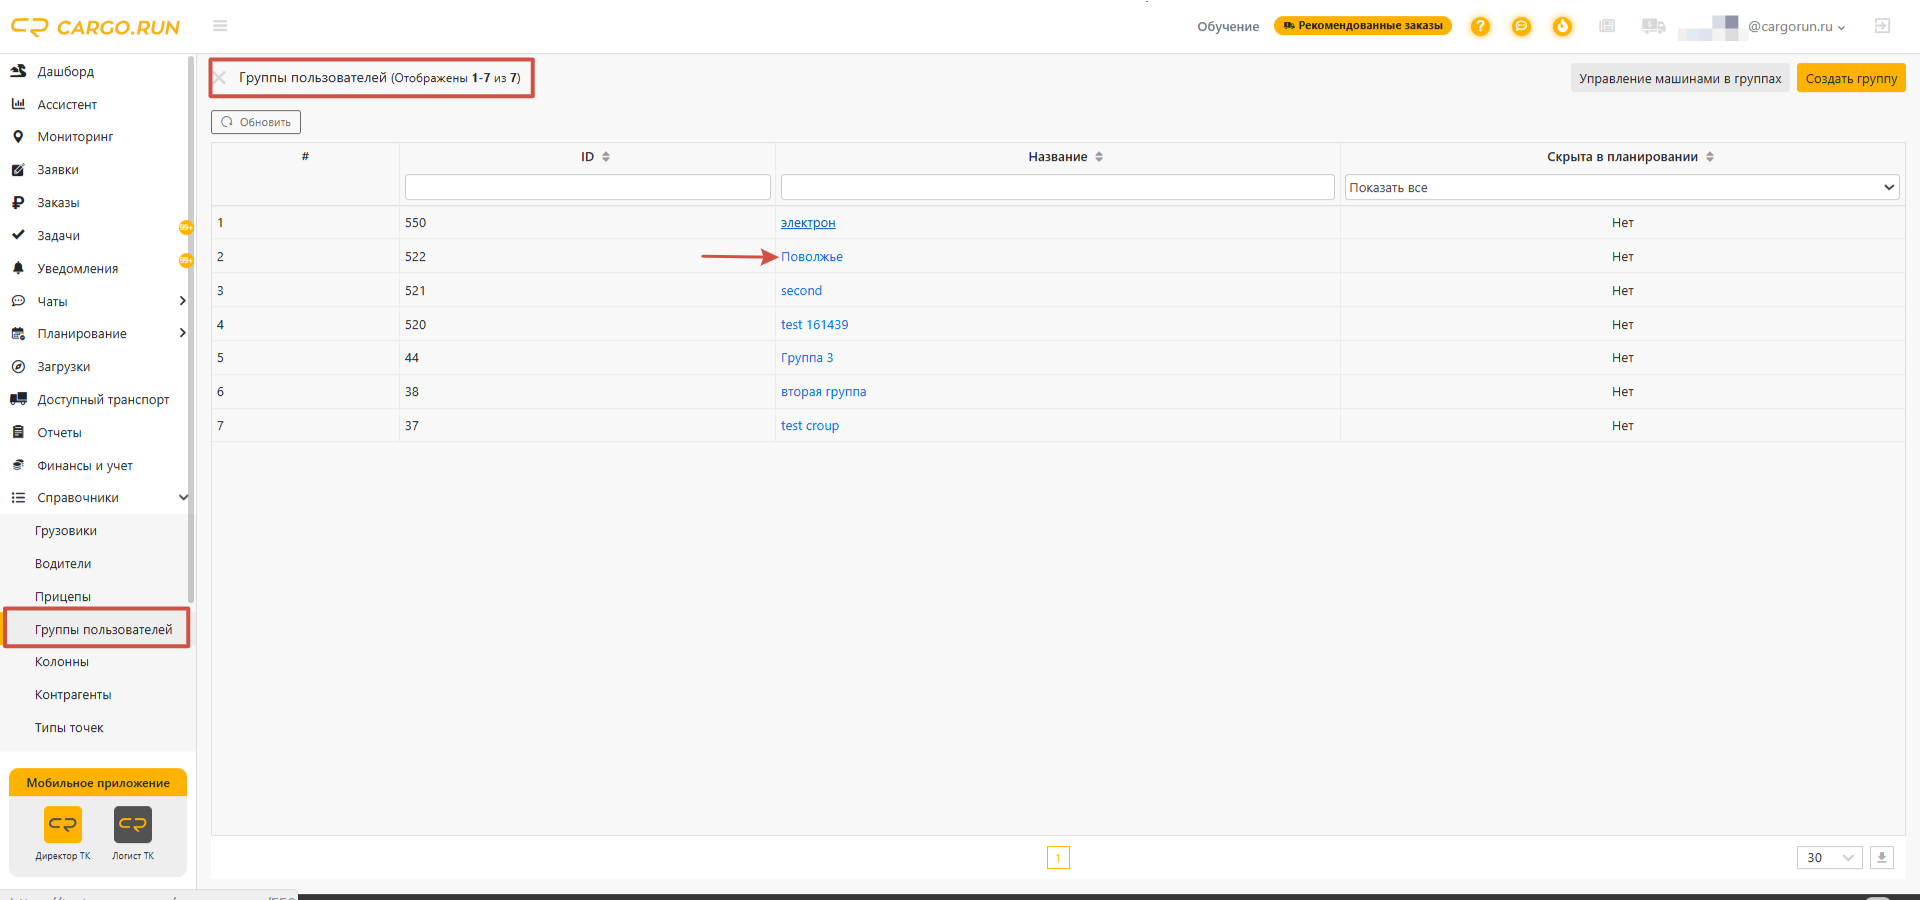Click Рекомендованные заказы button

(x=1363, y=26)
